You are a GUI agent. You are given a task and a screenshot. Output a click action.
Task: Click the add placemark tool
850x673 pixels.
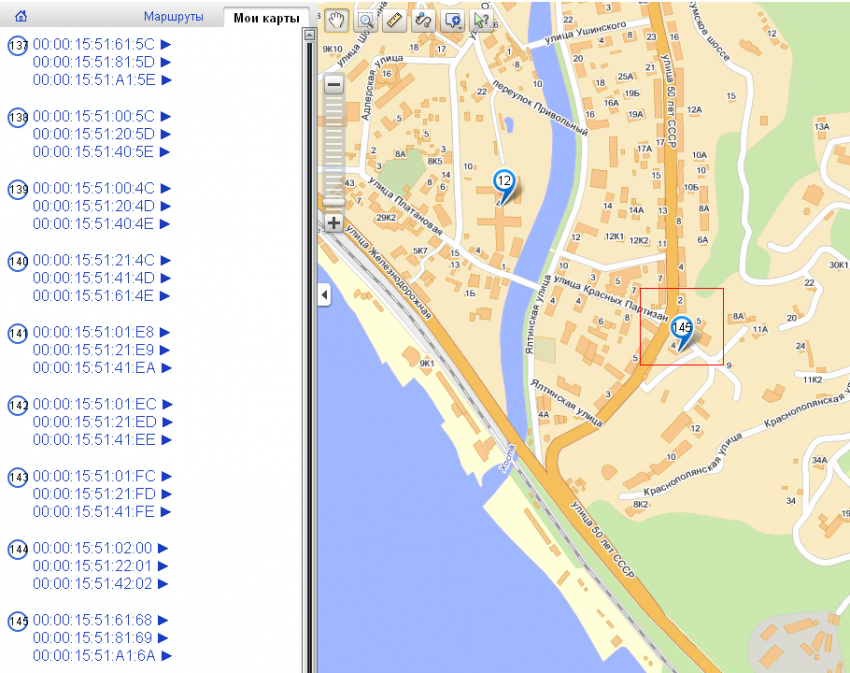click(x=451, y=20)
